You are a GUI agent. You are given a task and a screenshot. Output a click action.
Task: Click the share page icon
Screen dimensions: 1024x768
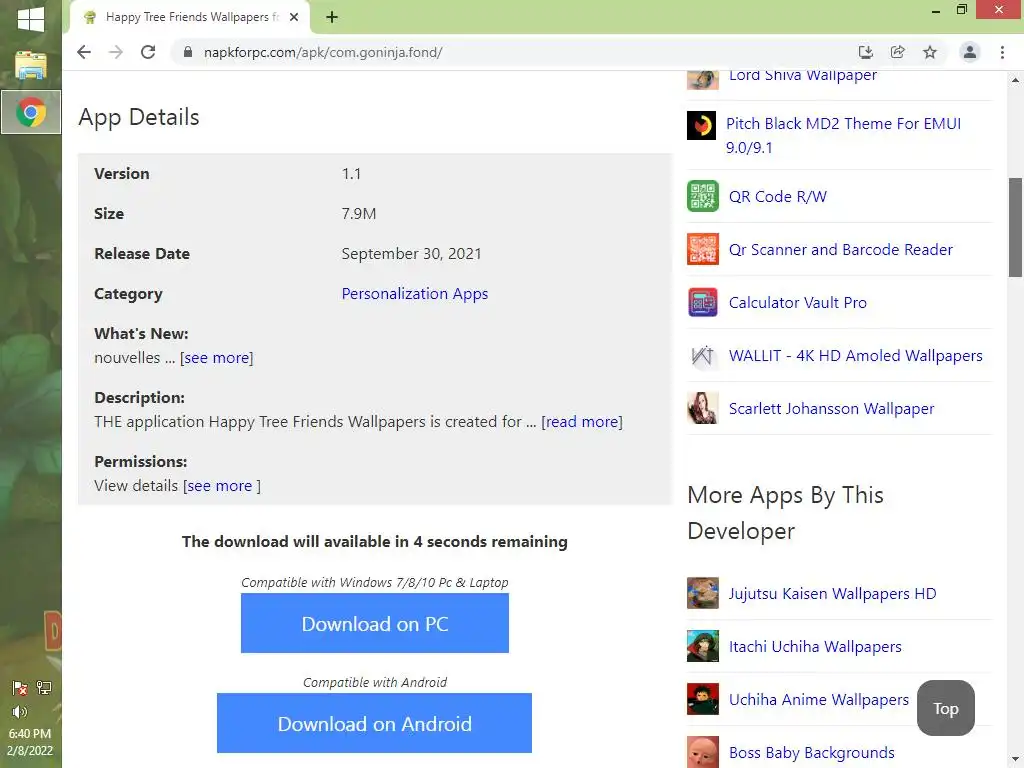898,52
